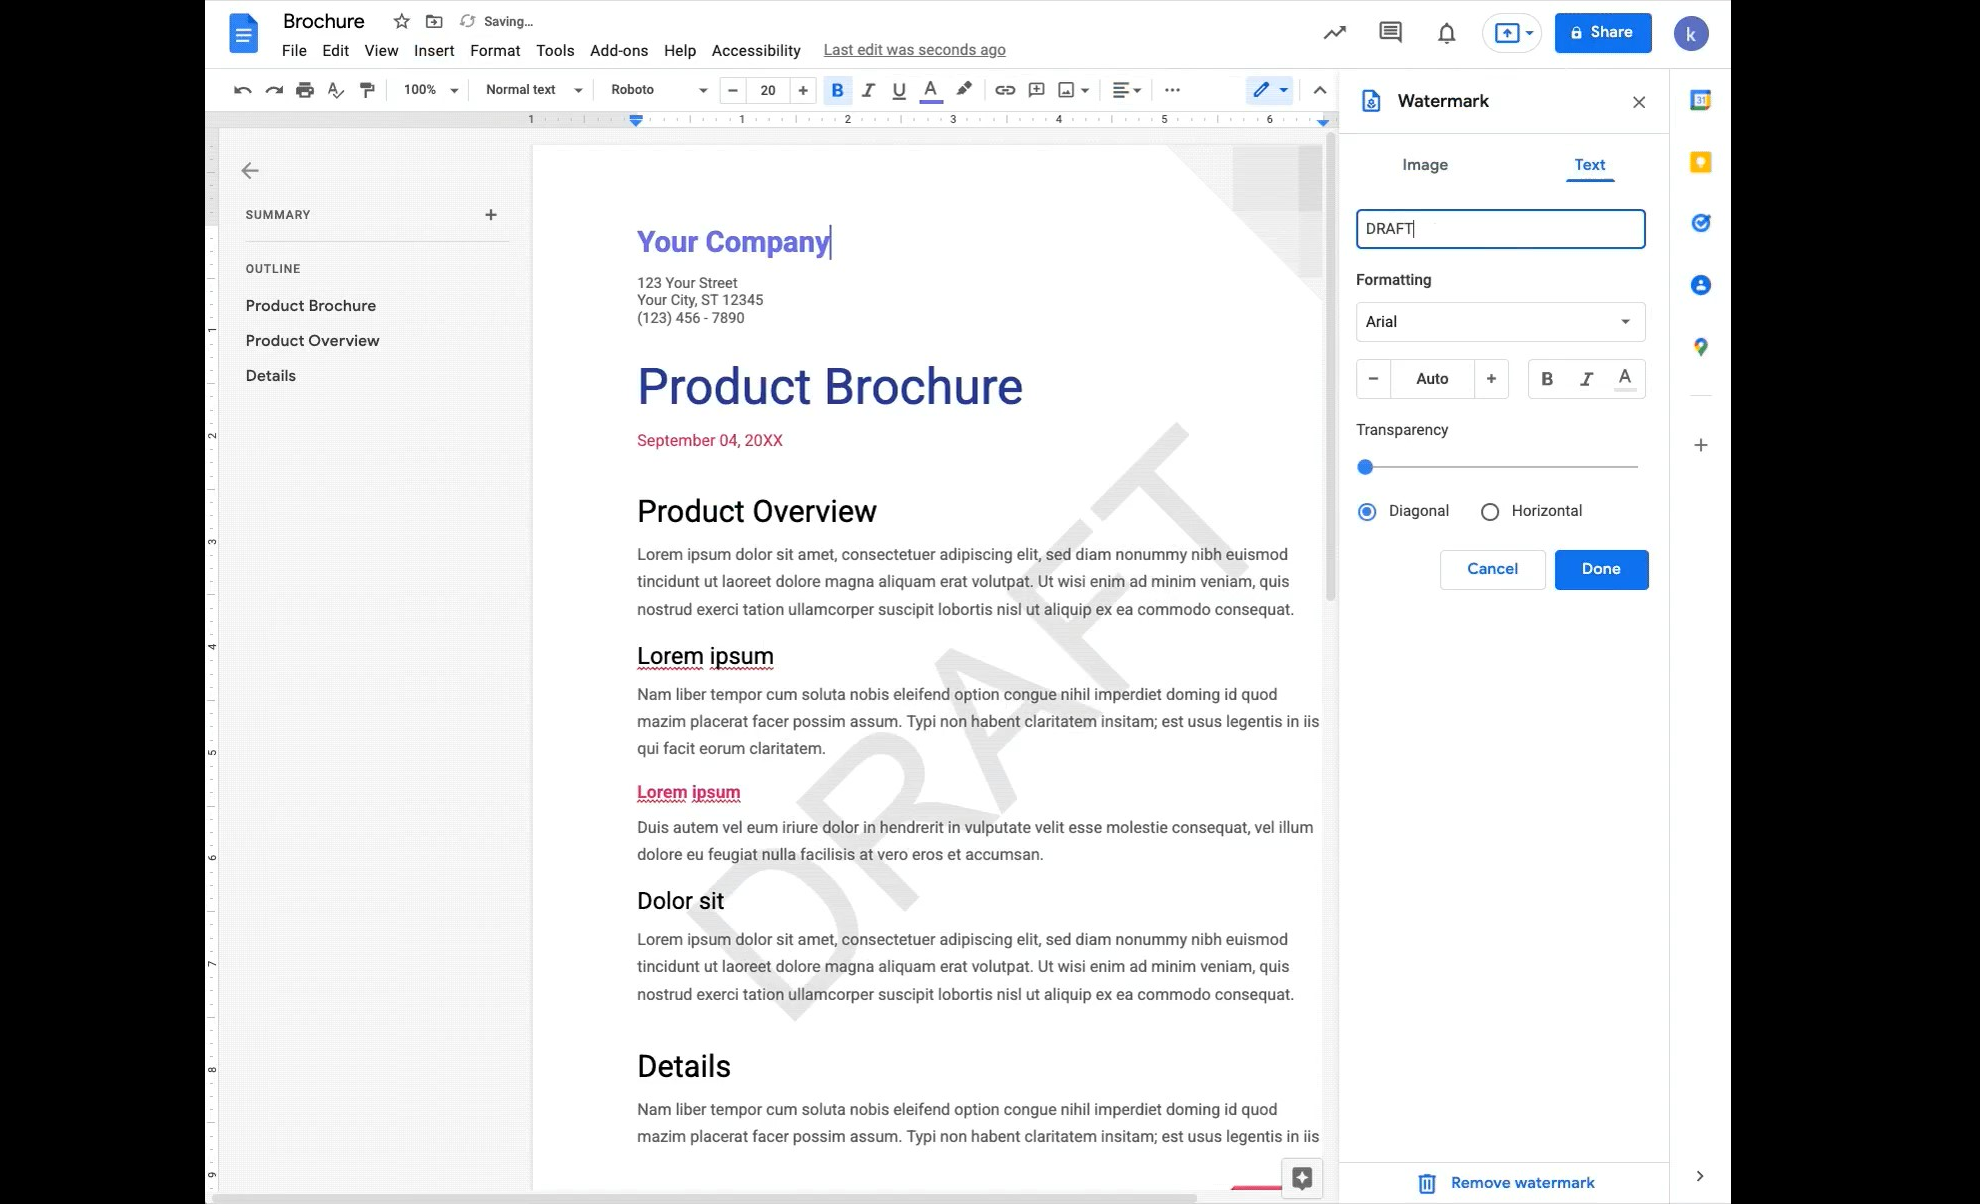Image resolution: width=1980 pixels, height=1204 pixels.
Task: Click the print icon in toolbar
Action: click(x=305, y=90)
